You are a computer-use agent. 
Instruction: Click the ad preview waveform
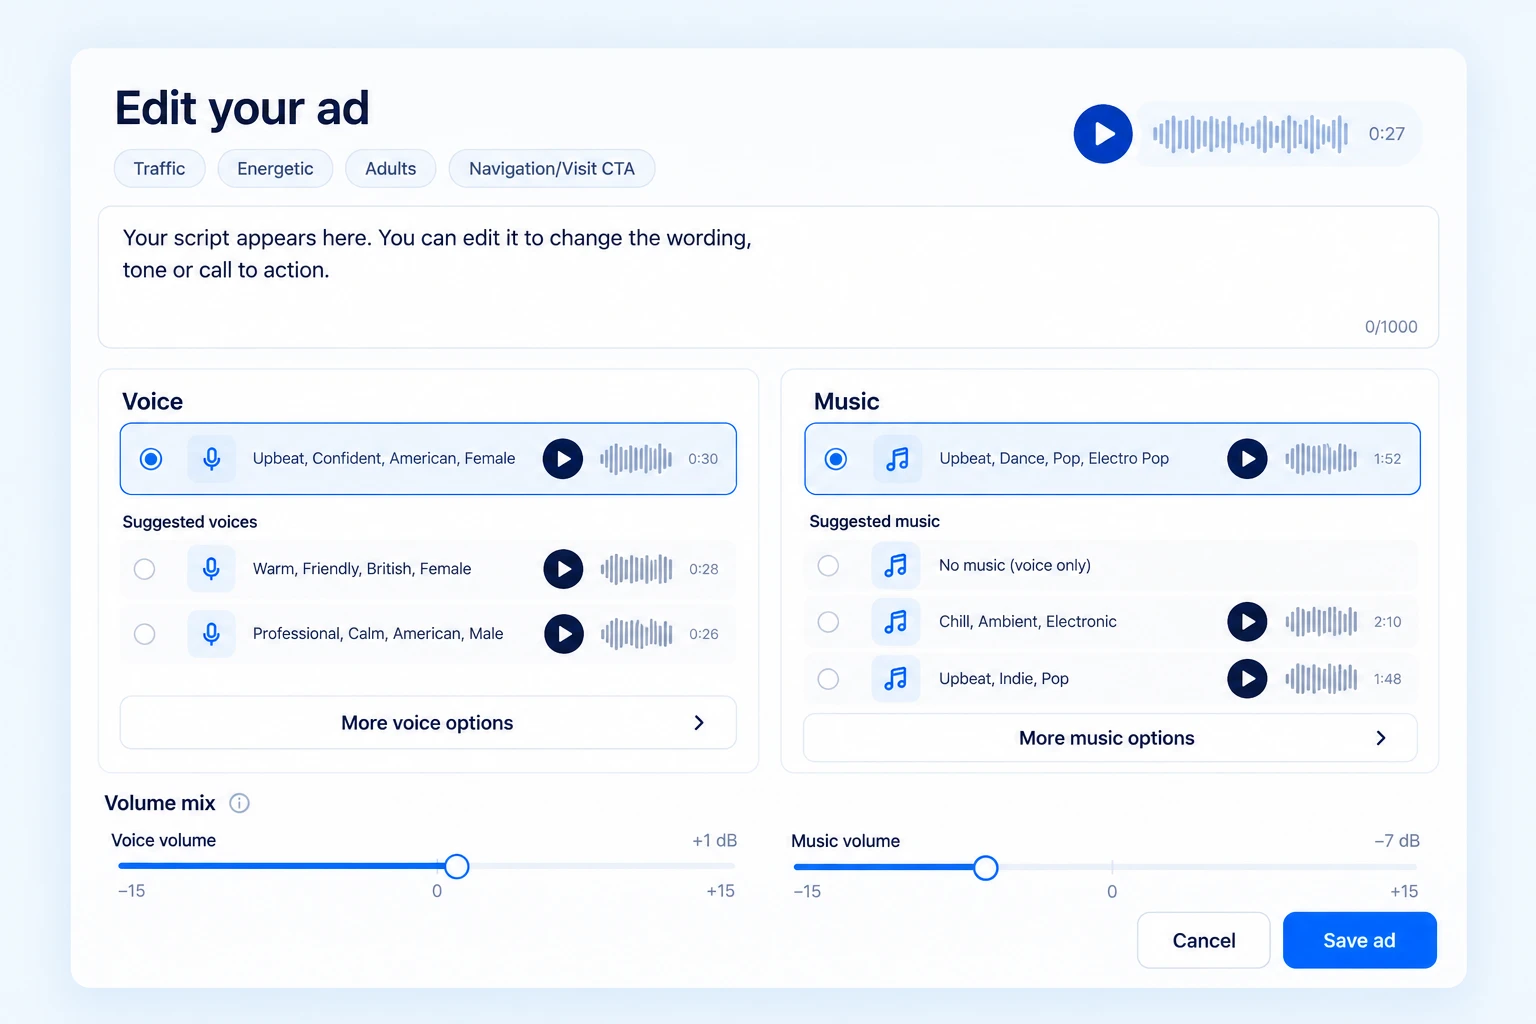coord(1250,134)
